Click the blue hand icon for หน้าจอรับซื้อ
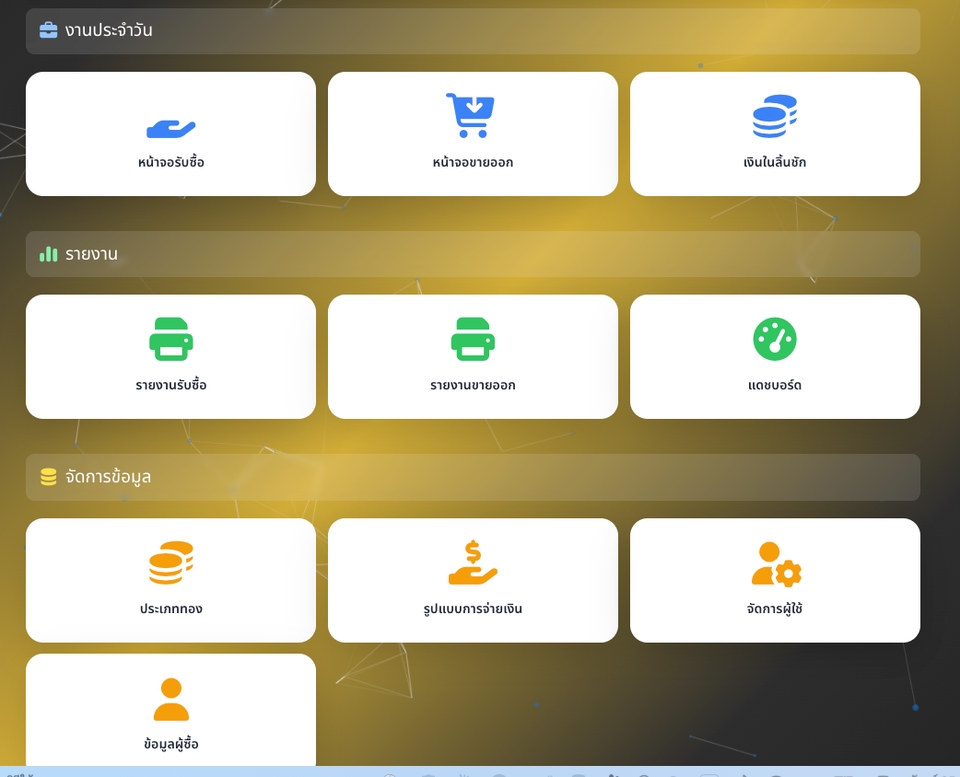Viewport: 960px width, 777px height. (x=171, y=128)
